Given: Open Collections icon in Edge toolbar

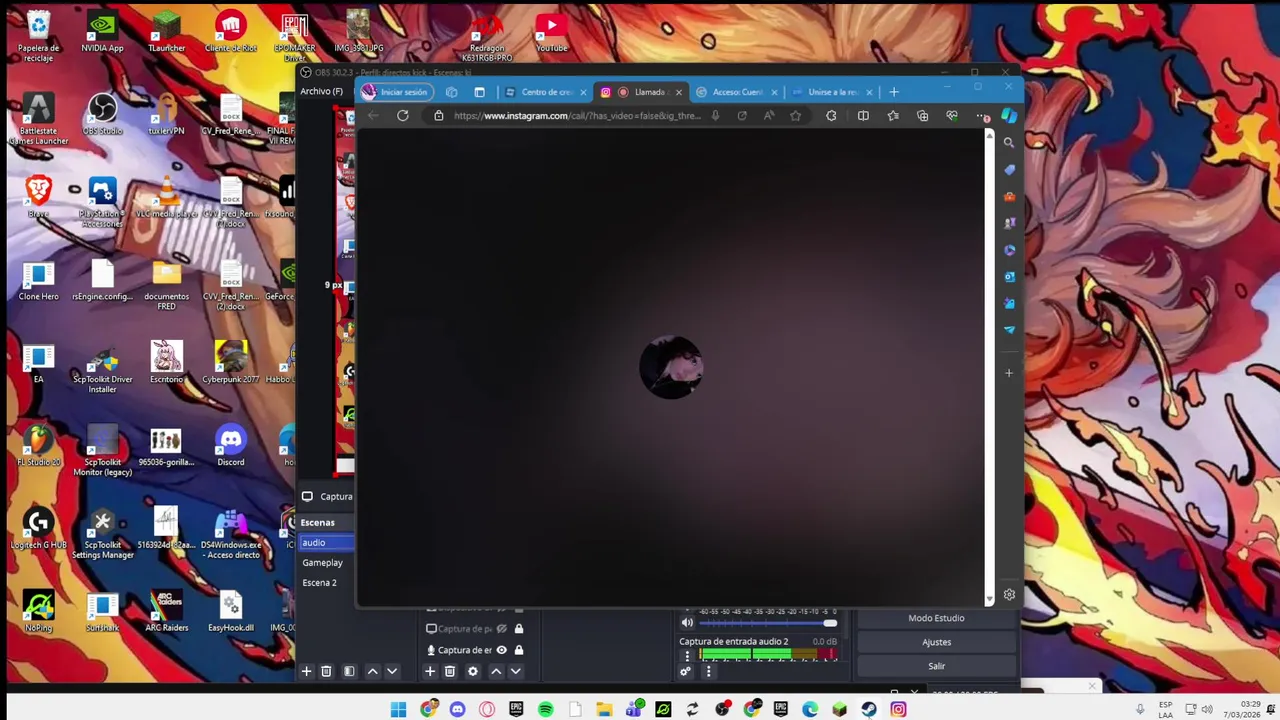Looking at the screenshot, I should tap(922, 116).
